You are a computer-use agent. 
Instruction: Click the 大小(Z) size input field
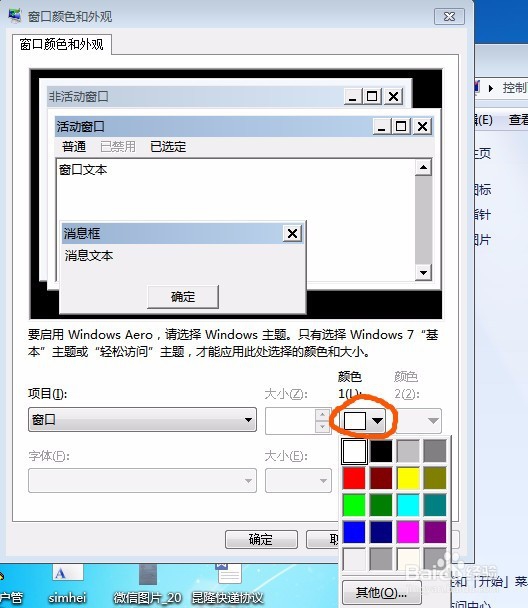pos(292,421)
